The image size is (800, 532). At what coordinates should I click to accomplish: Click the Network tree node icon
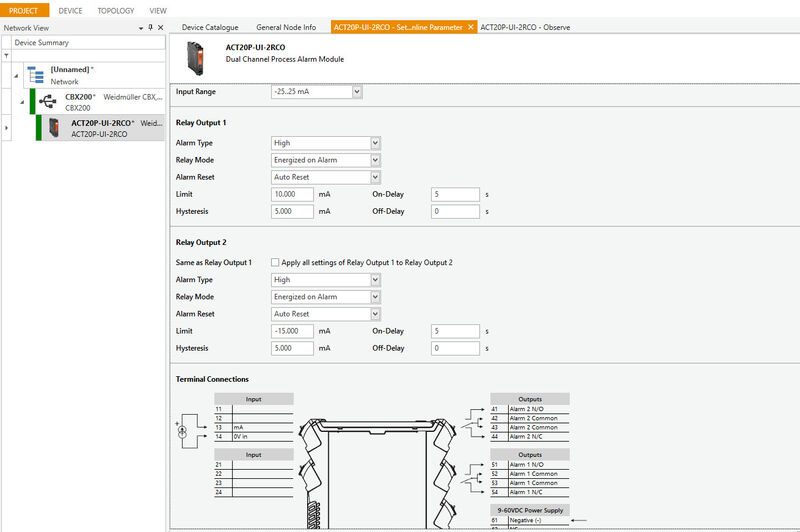click(35, 75)
